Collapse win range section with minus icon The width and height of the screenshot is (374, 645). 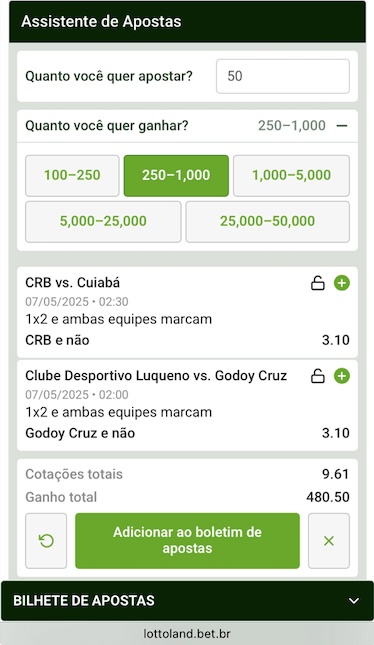pyautogui.click(x=342, y=125)
